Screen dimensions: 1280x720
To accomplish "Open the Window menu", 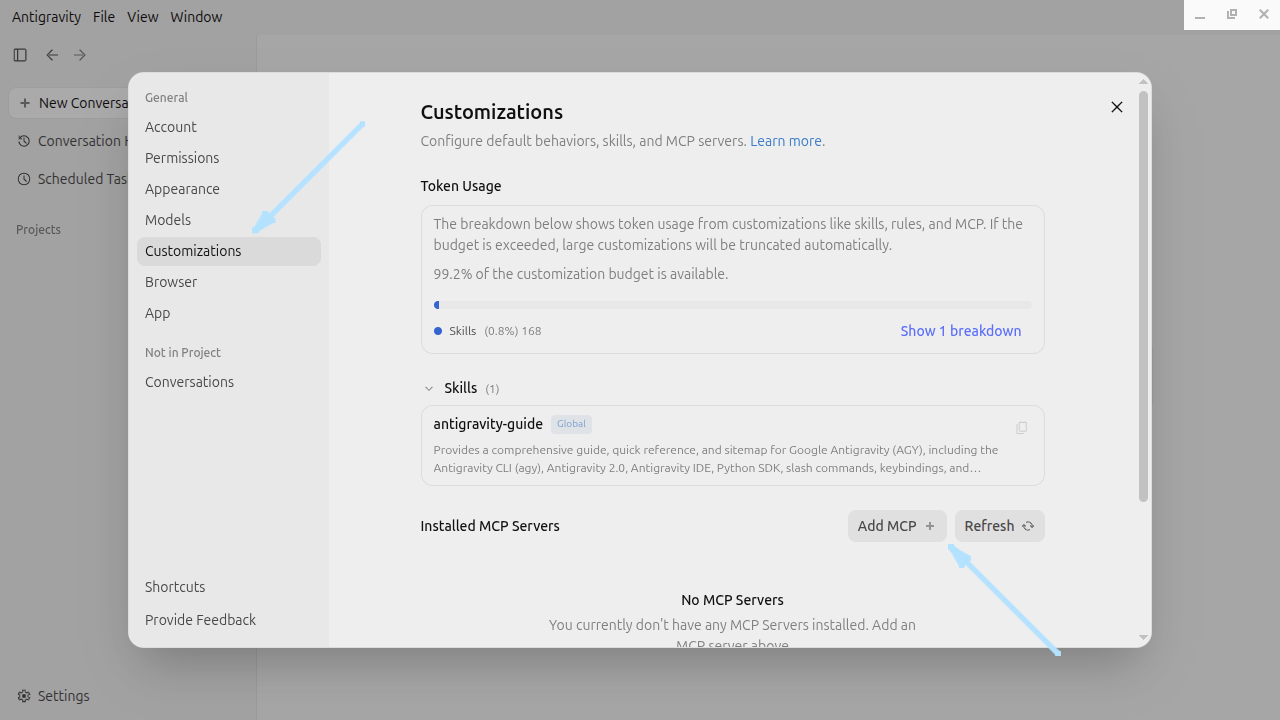I will pos(196,17).
